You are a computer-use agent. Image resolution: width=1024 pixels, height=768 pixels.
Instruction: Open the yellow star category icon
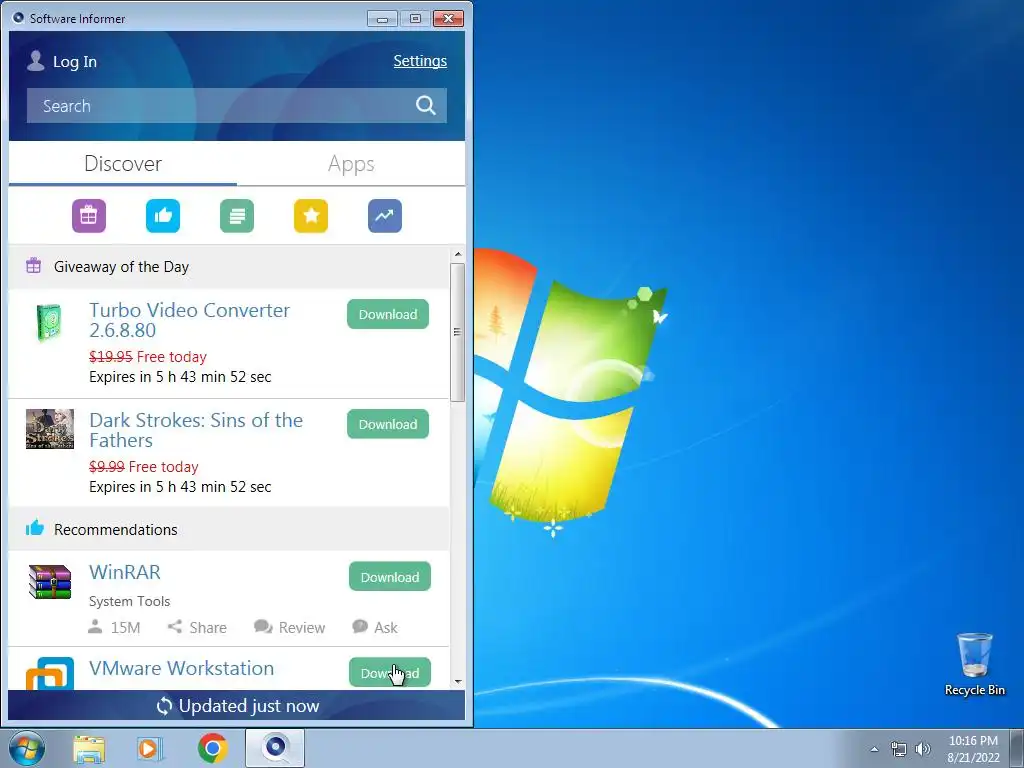tap(311, 216)
